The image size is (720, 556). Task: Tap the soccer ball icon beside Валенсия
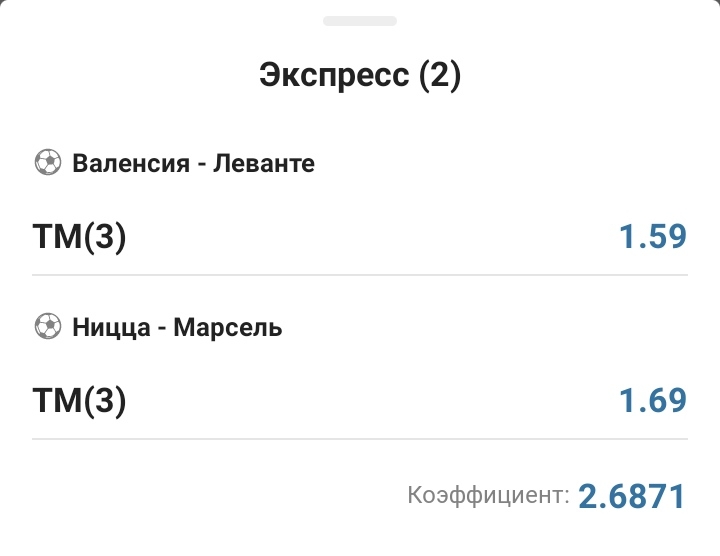47,162
